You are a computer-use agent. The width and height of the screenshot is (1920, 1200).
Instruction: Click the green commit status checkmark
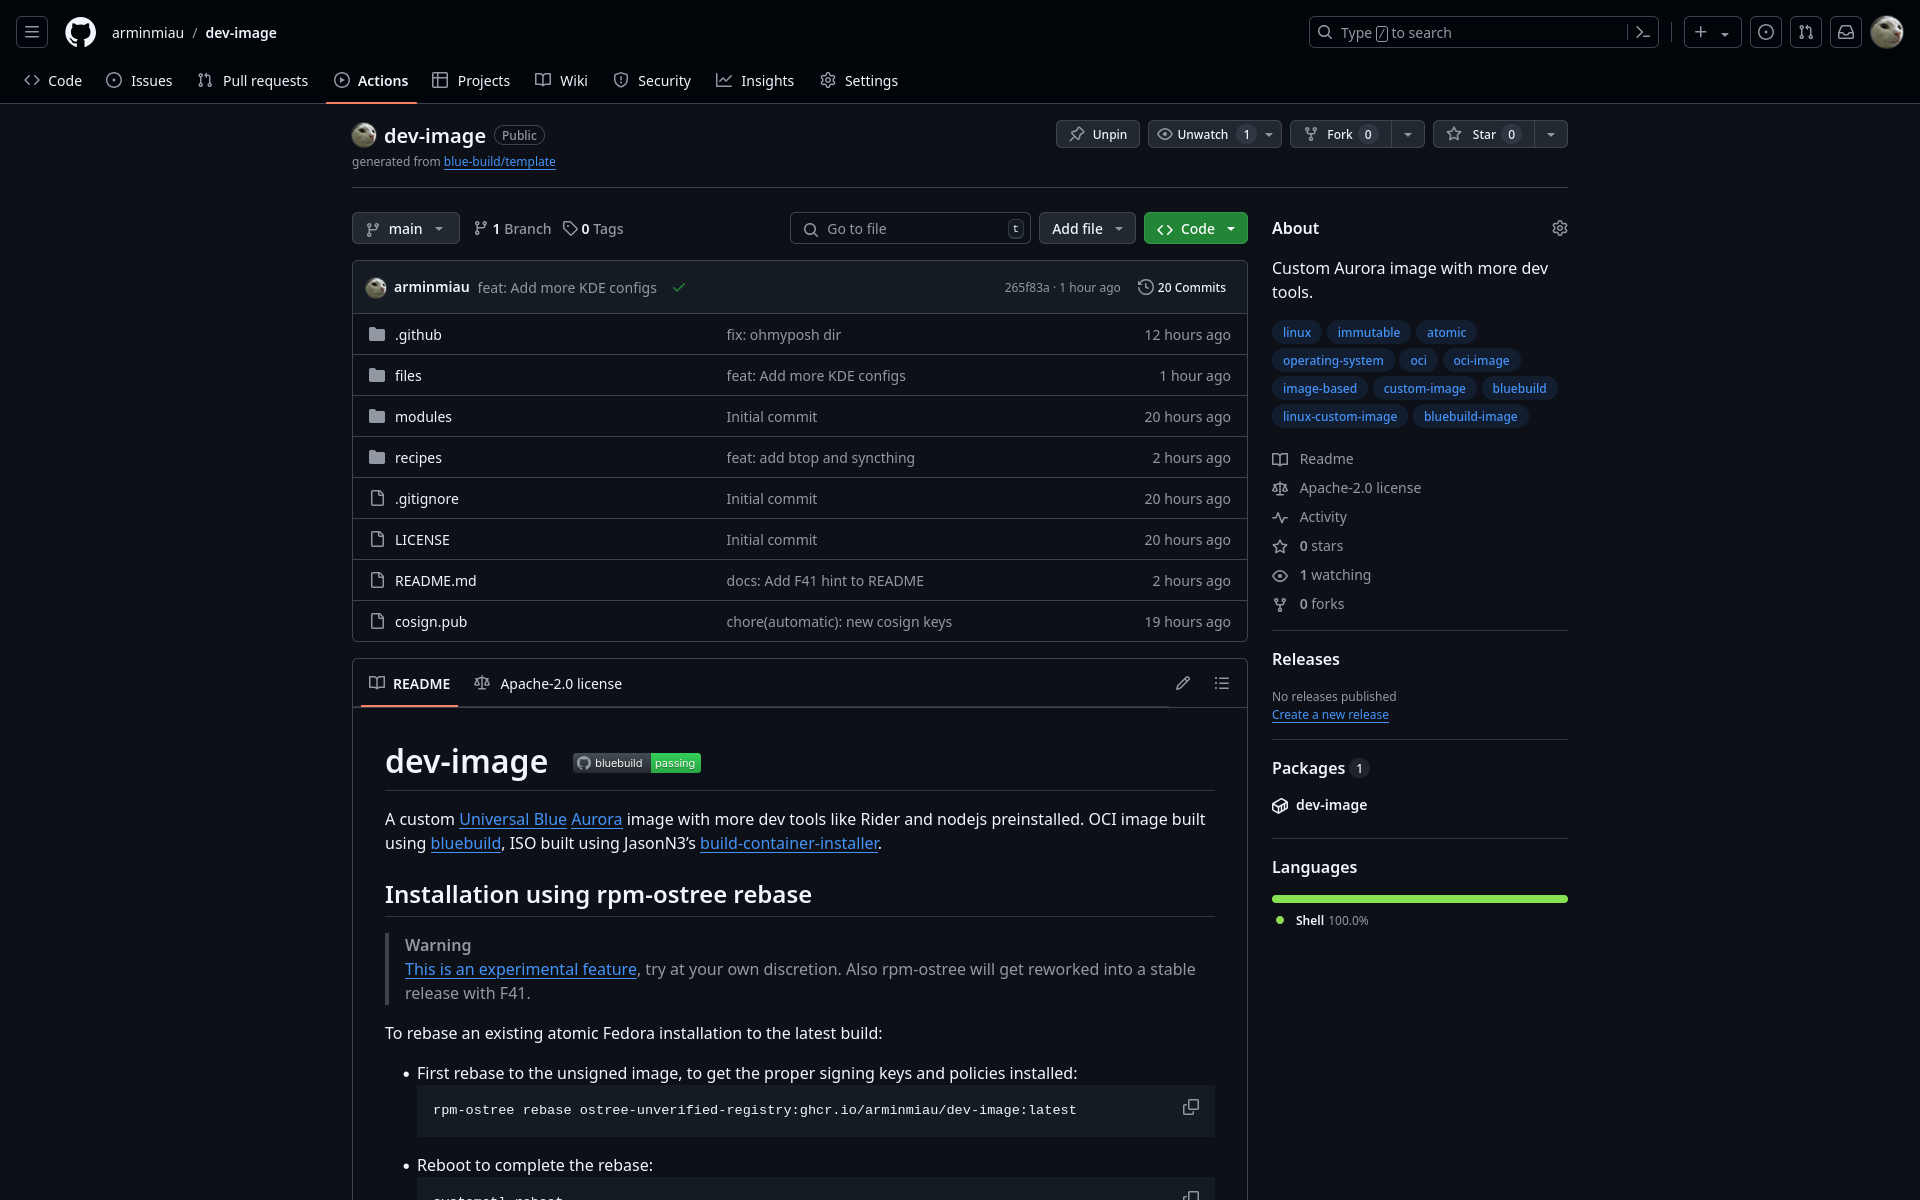click(679, 288)
